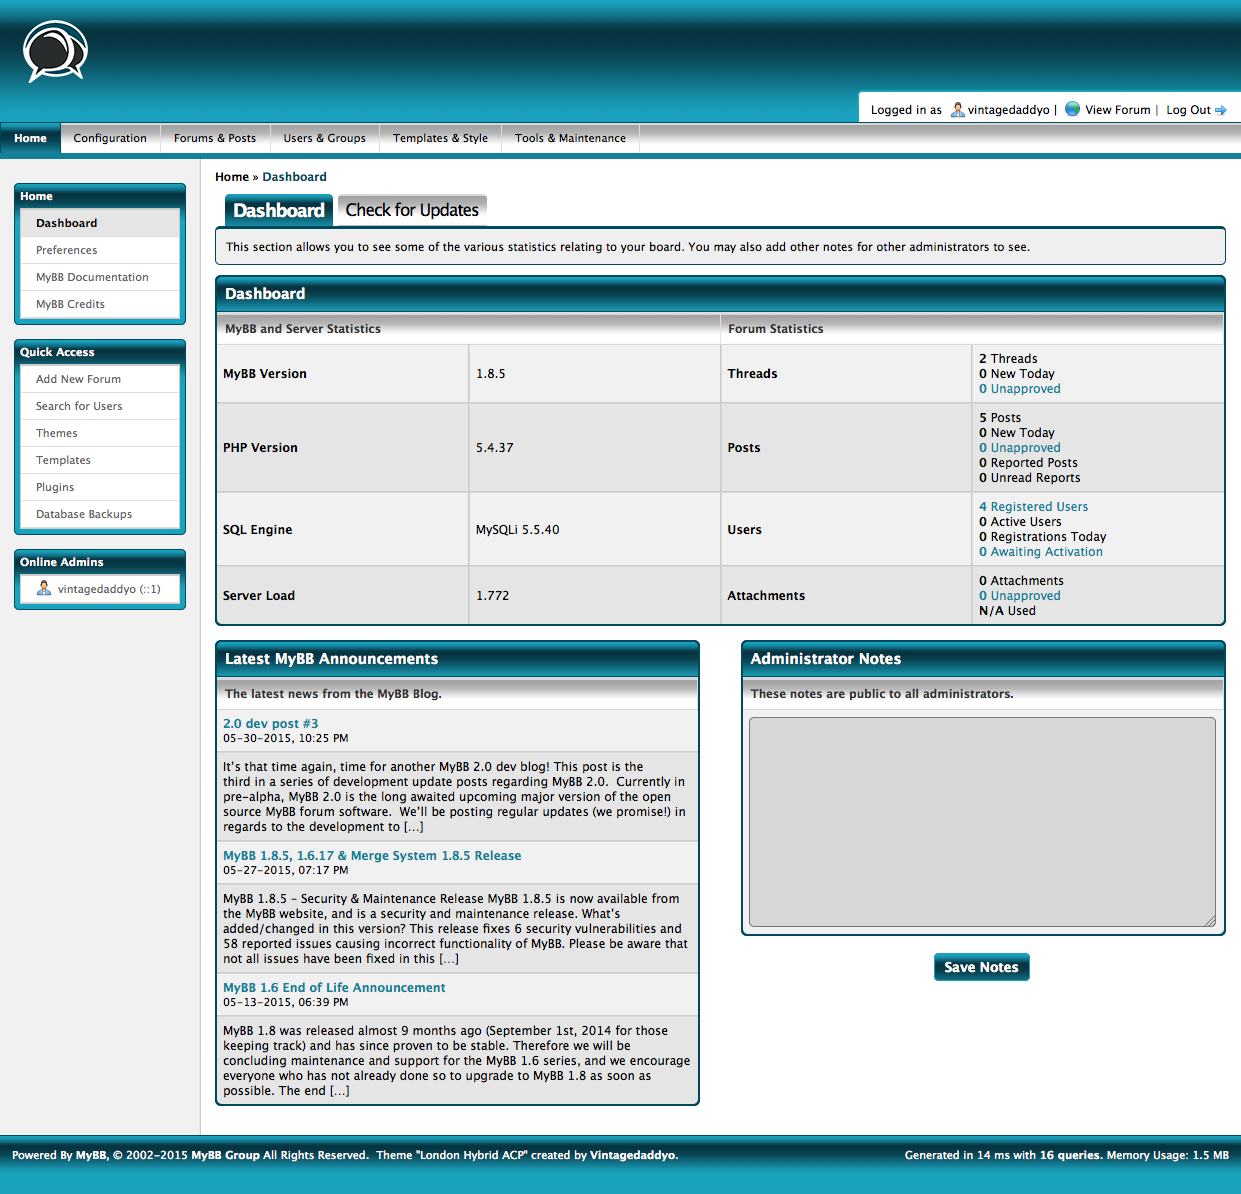
Task: Open users Awaiting Activation link
Action: (x=1040, y=552)
